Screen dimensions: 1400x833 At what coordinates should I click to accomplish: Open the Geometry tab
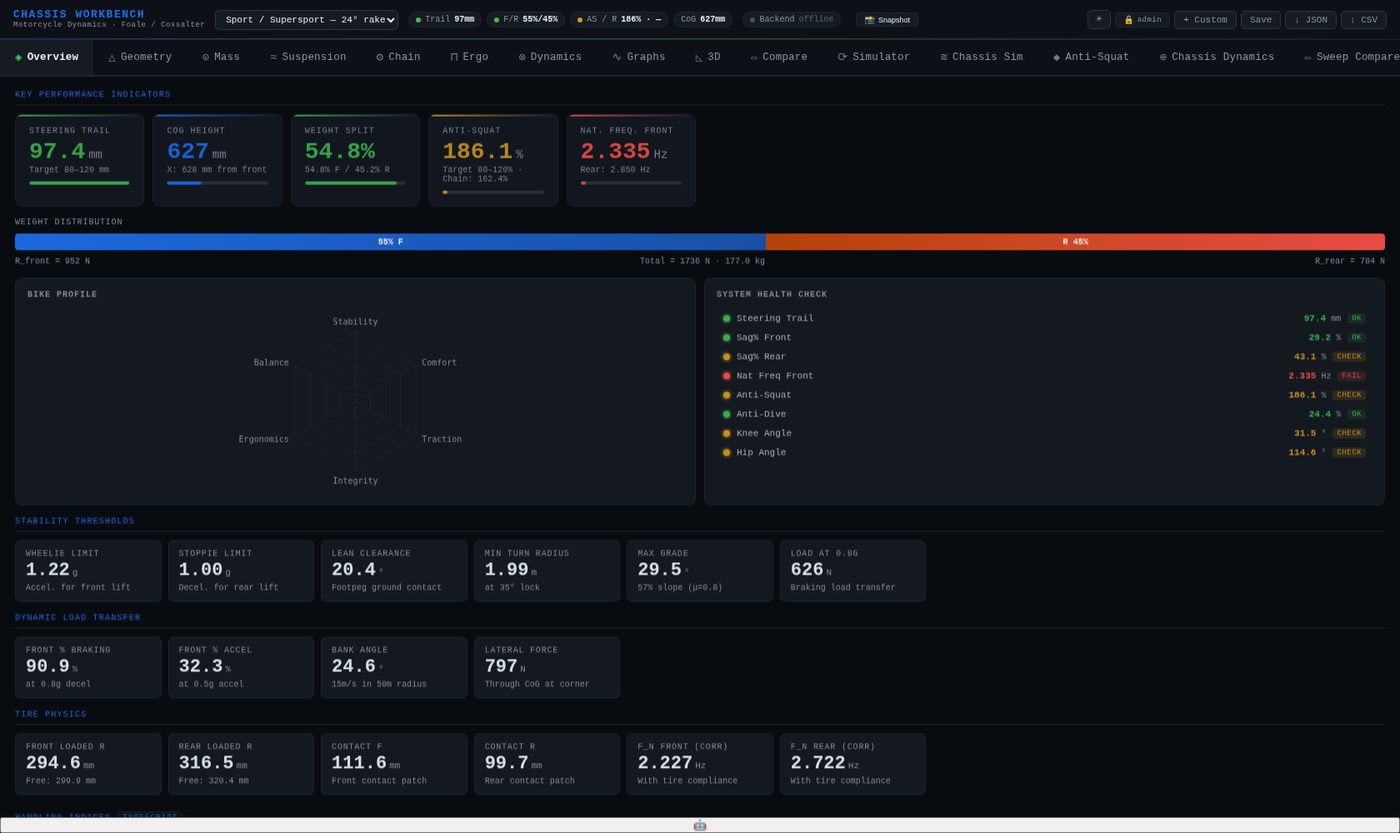coord(140,57)
